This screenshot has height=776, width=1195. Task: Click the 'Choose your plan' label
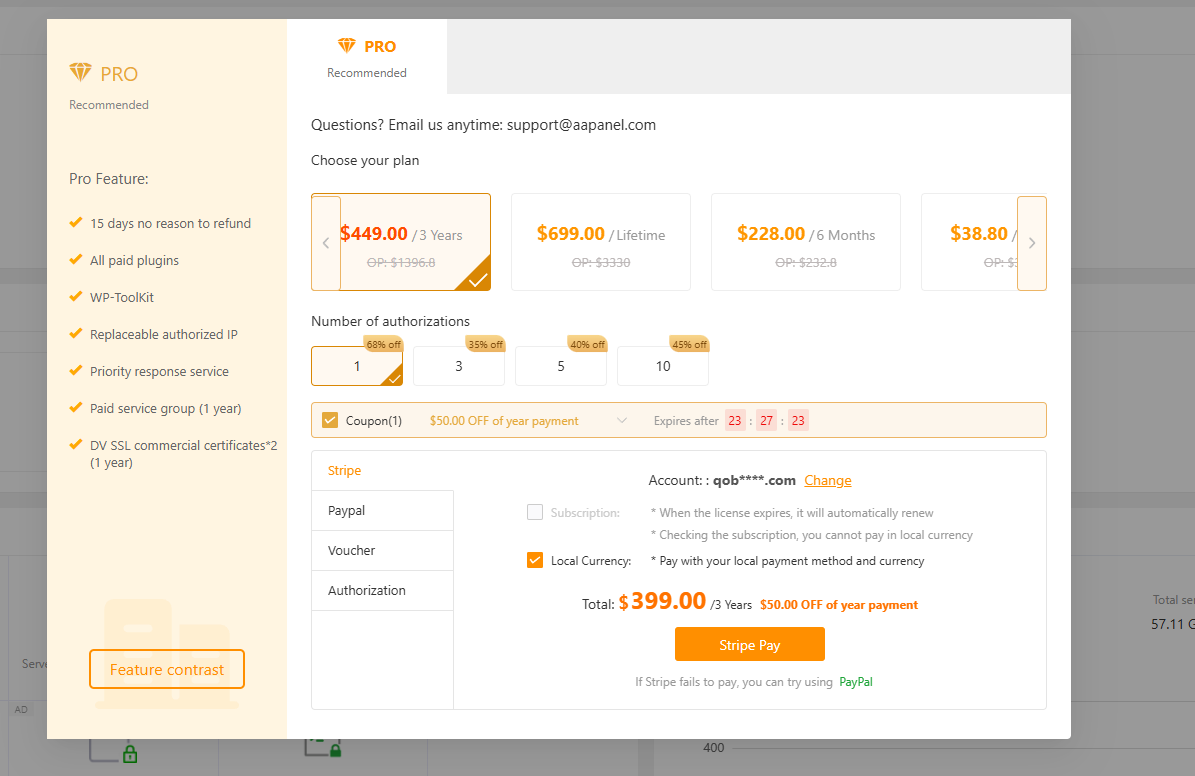coord(365,160)
